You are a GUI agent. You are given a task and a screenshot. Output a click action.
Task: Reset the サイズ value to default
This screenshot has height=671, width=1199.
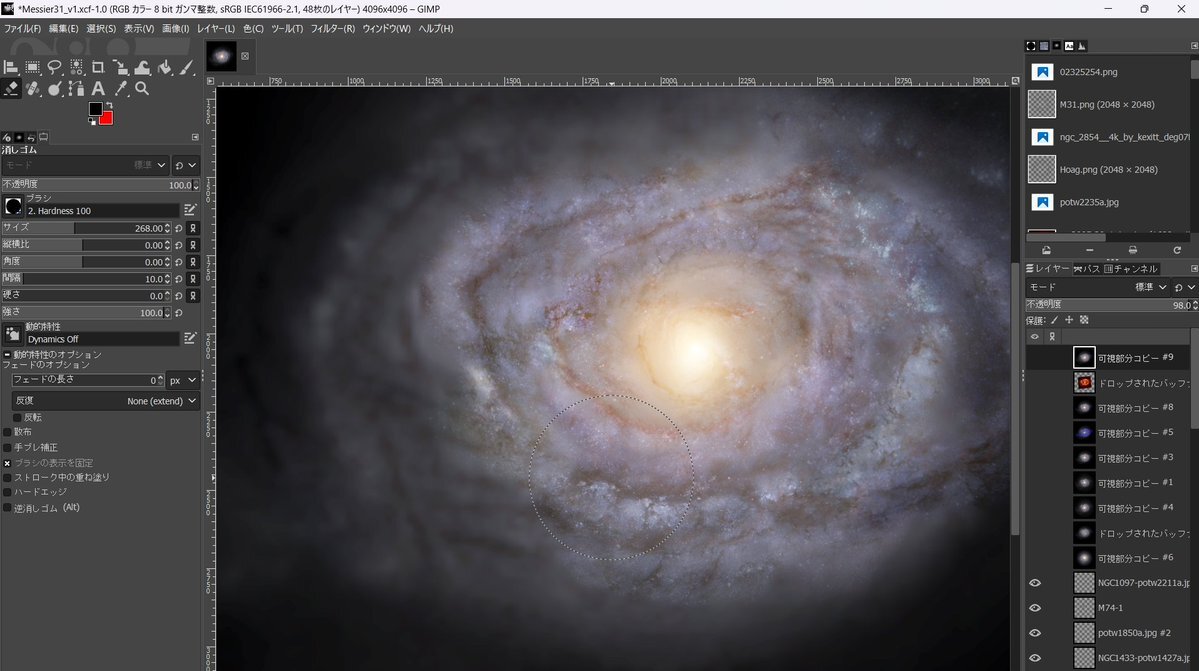pyautogui.click(x=179, y=229)
